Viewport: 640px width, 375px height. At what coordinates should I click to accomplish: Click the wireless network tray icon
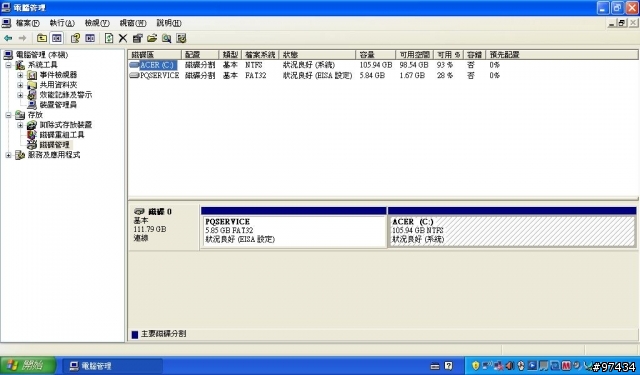[487, 365]
